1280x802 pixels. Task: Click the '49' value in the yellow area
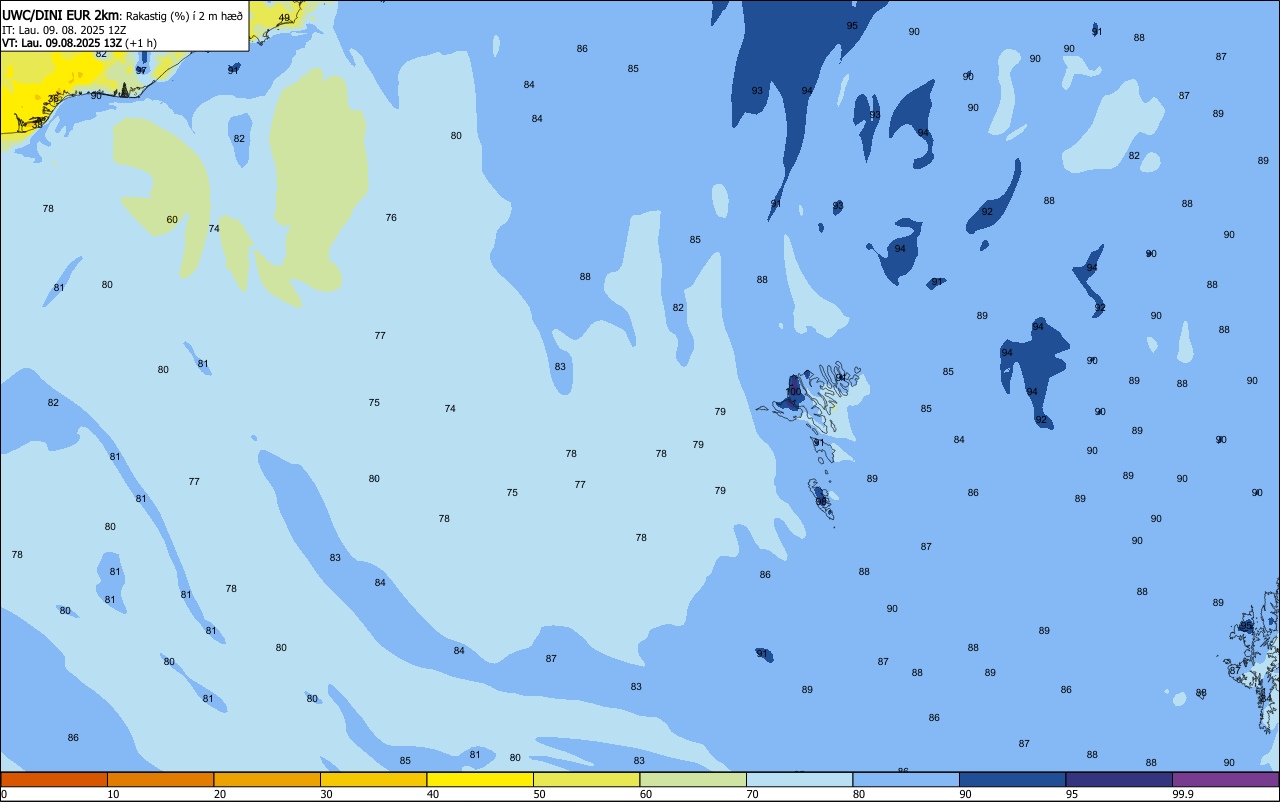(x=284, y=18)
